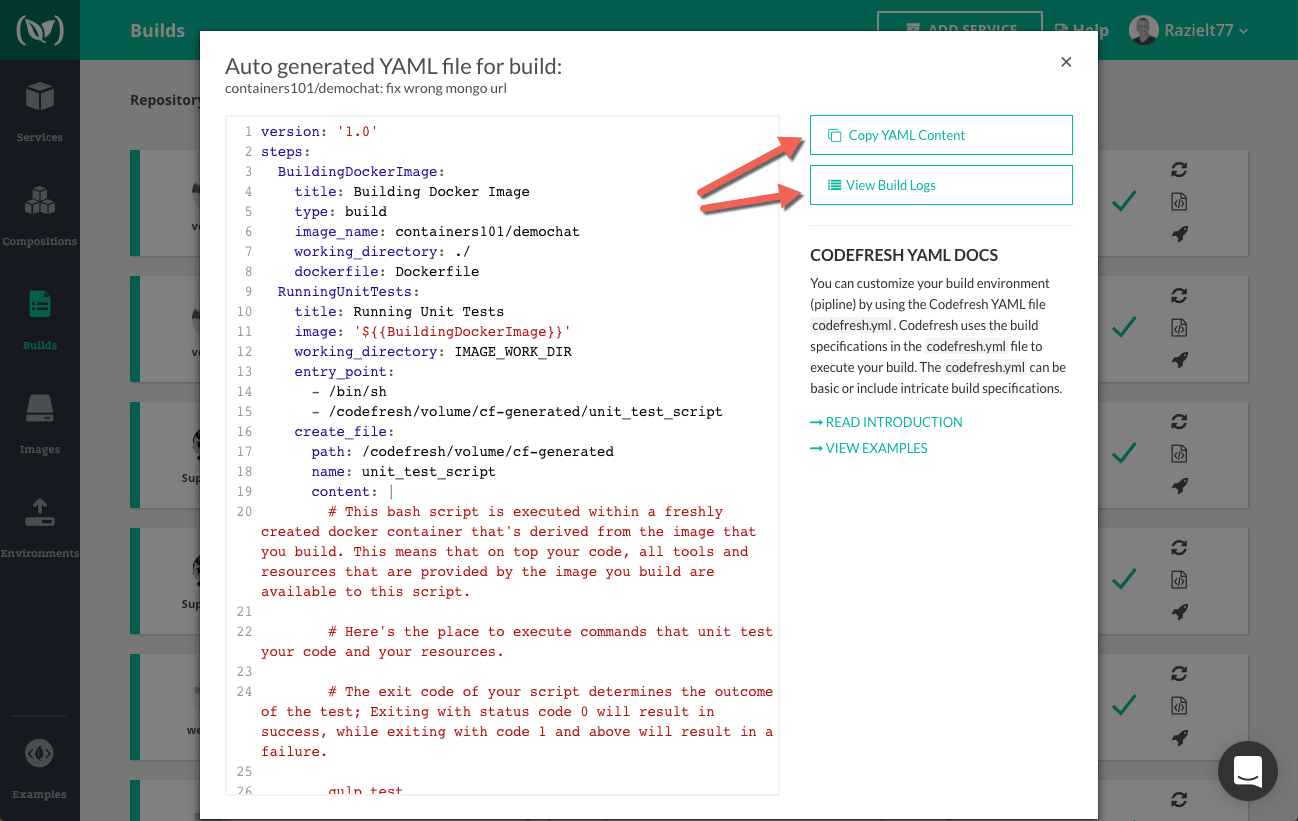Click rocket launch icon on fifth build row
Viewport: 1298px width, 821px height.
[1179, 738]
